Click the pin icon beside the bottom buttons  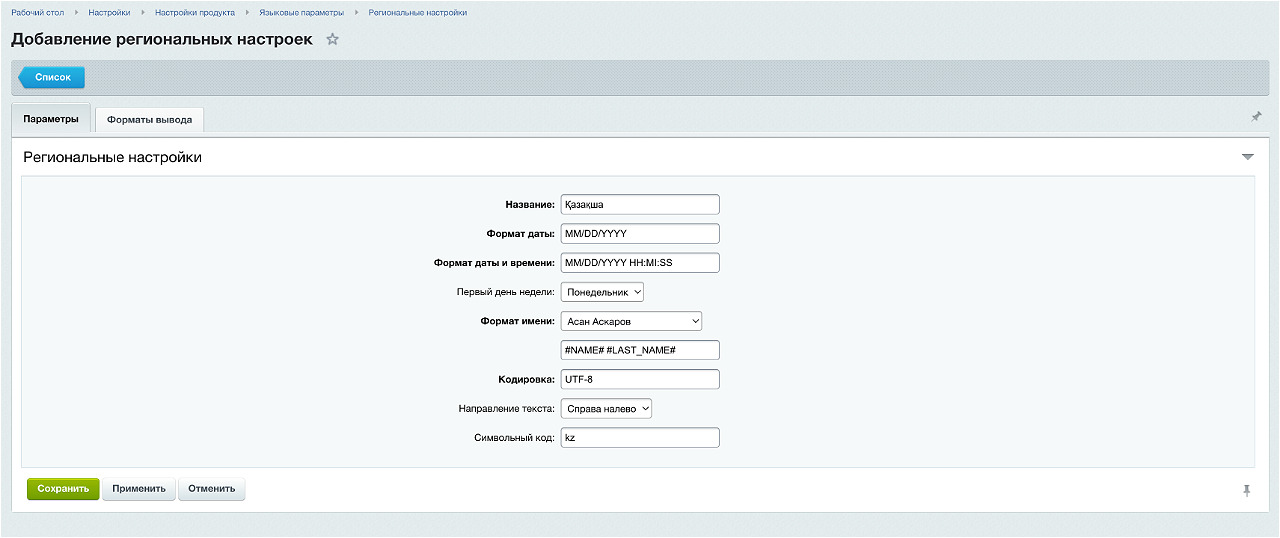tap(1246, 490)
